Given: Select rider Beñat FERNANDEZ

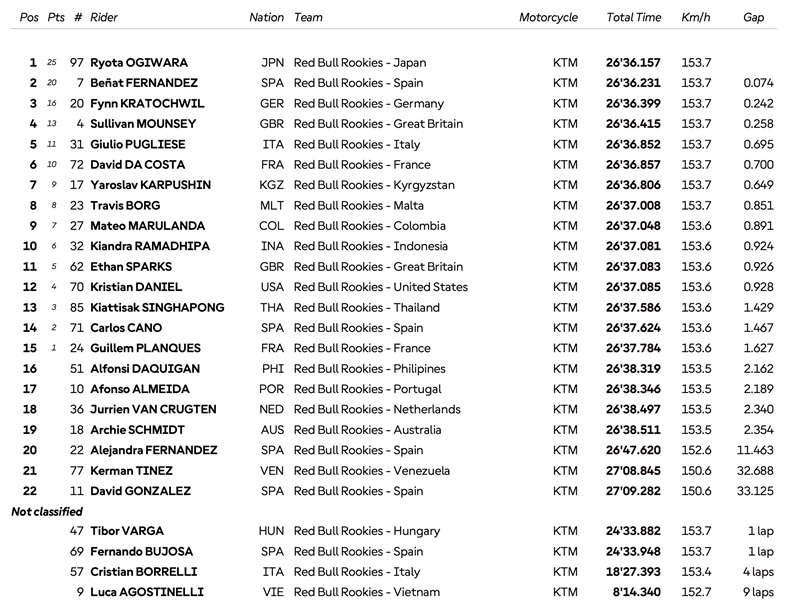Looking at the screenshot, I should click(144, 83).
